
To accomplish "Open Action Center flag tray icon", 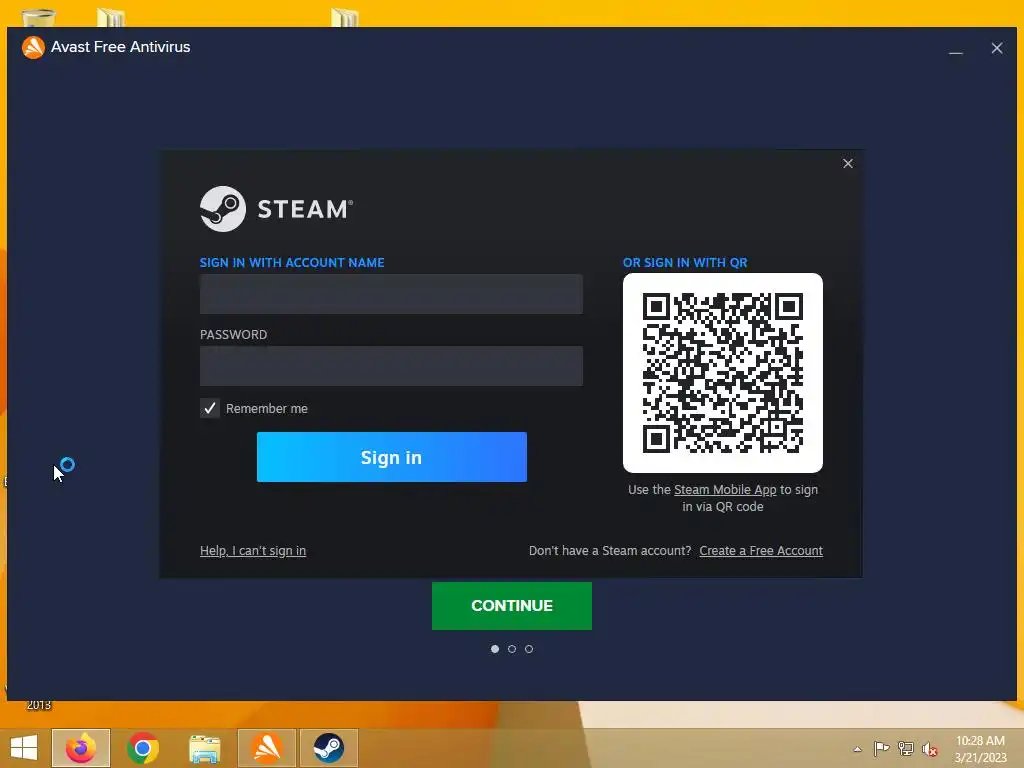I will pos(882,748).
